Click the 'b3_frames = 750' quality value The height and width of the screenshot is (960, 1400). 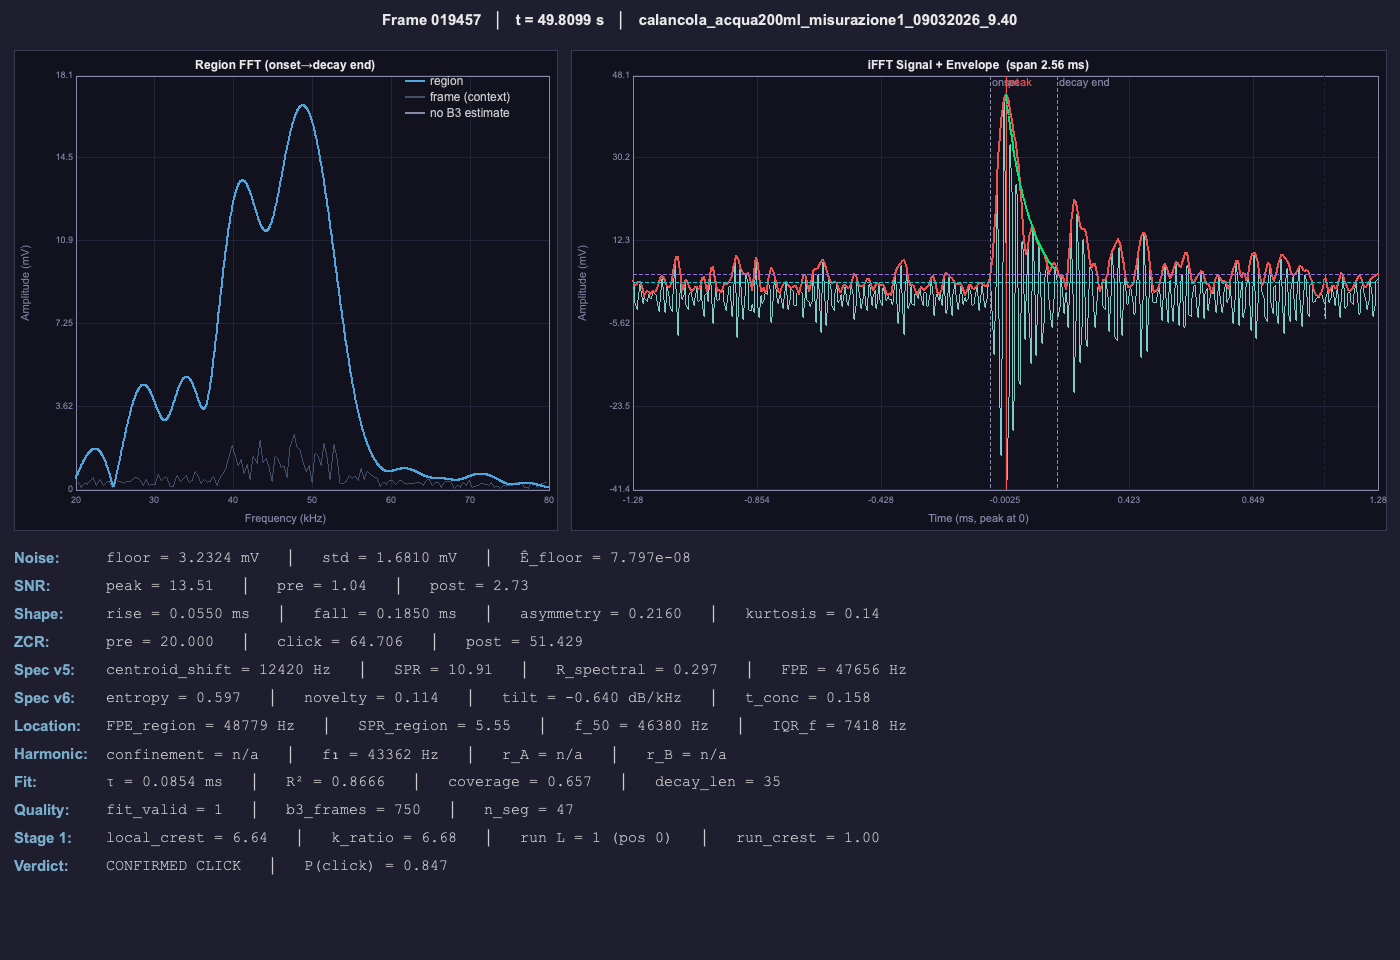(x=353, y=810)
